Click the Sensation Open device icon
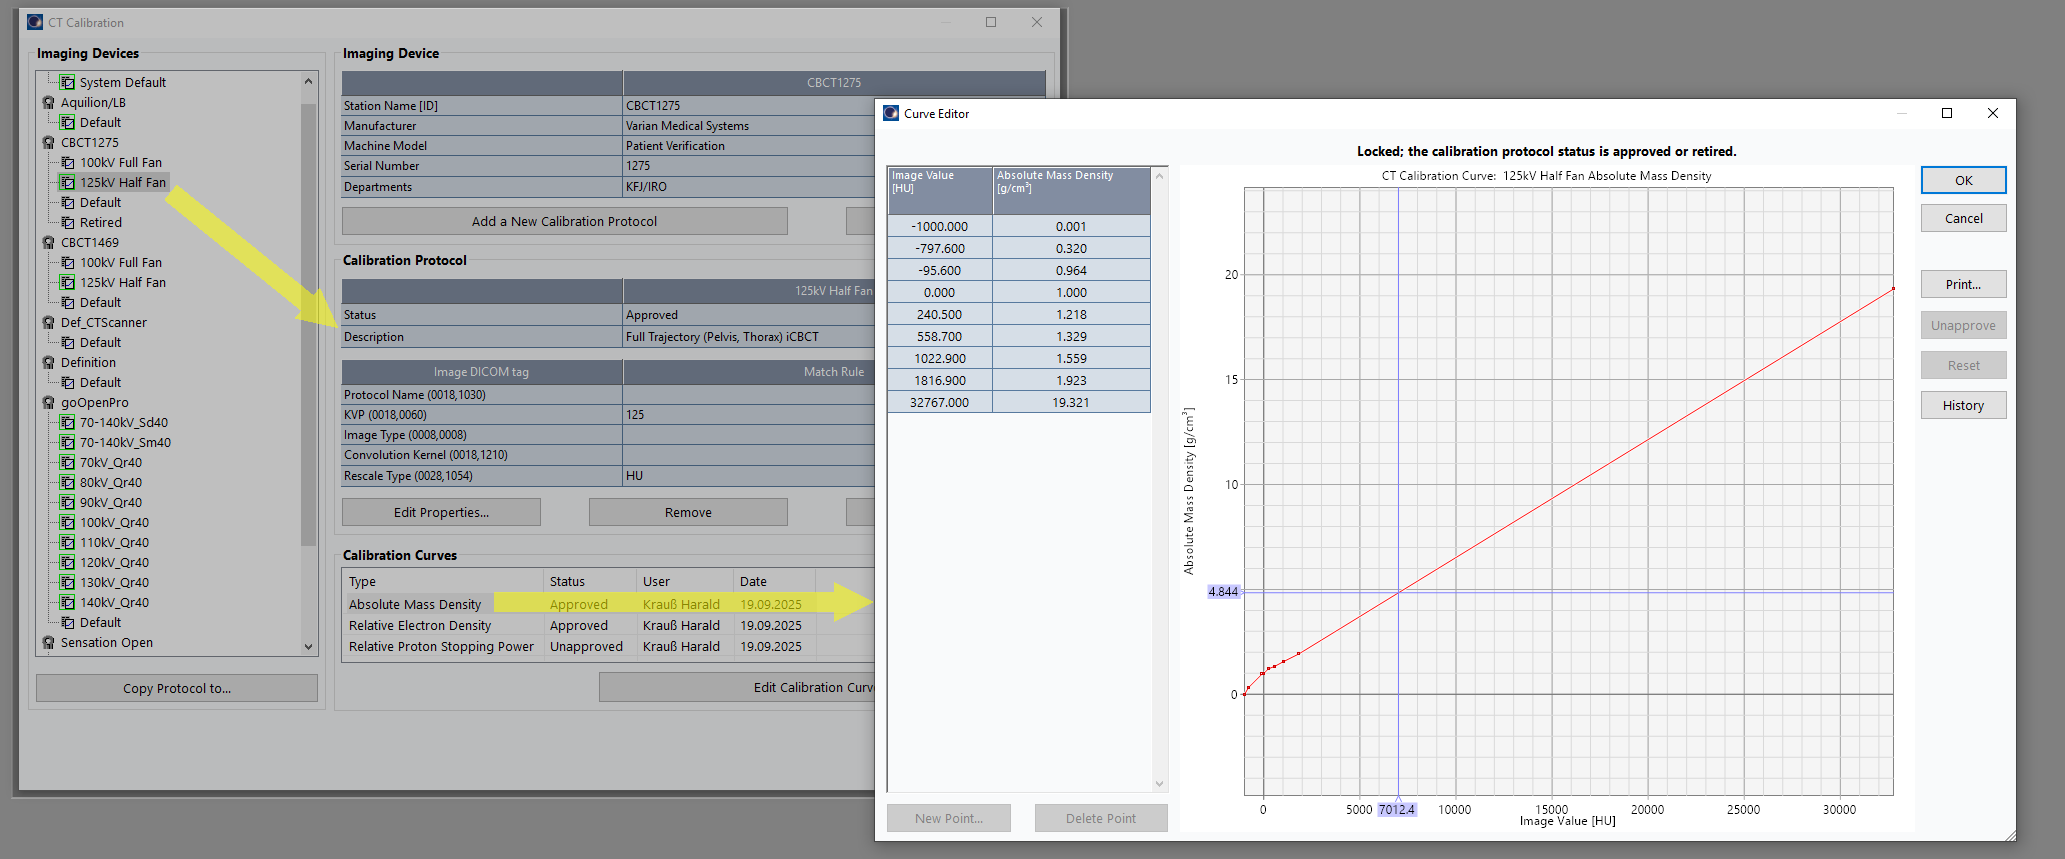The image size is (2065, 859). click(x=48, y=643)
